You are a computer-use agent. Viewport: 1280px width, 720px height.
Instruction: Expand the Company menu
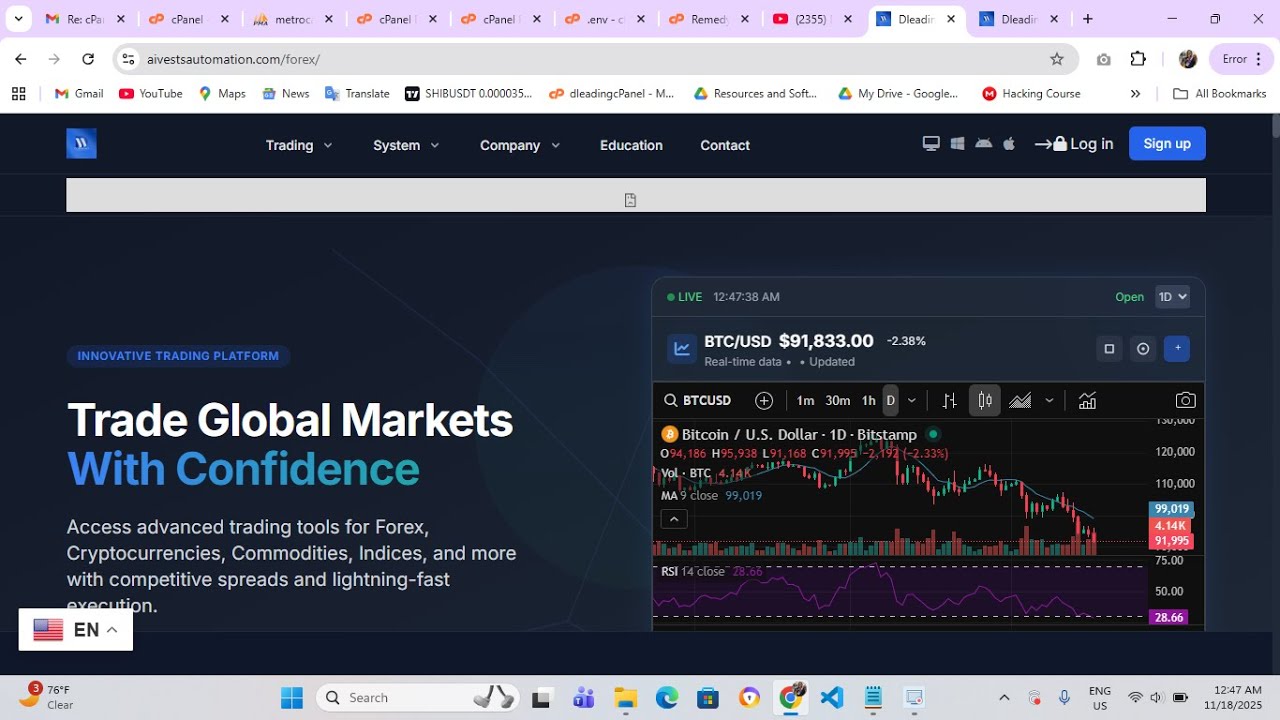pyautogui.click(x=520, y=145)
